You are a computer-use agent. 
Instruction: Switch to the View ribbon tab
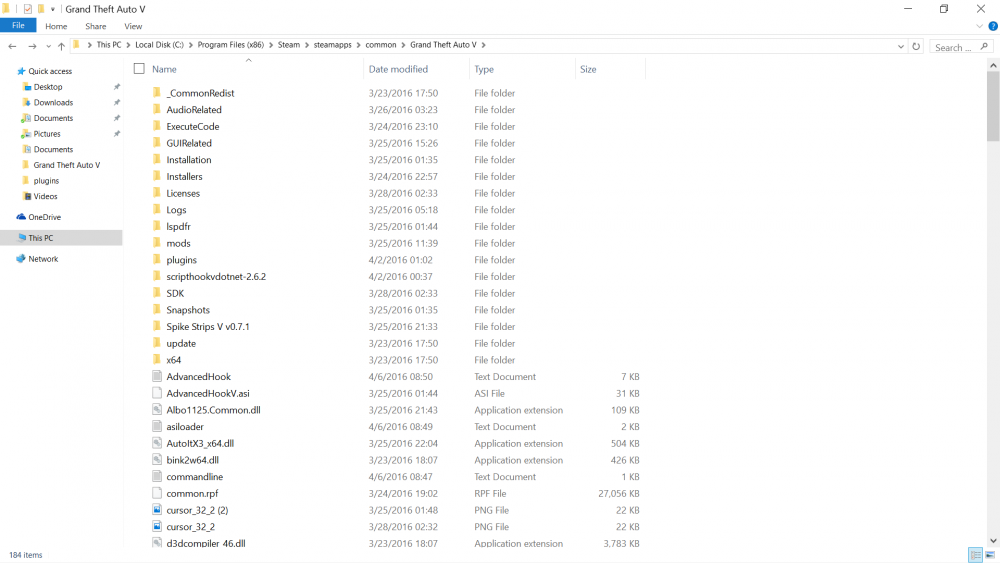[x=133, y=26]
